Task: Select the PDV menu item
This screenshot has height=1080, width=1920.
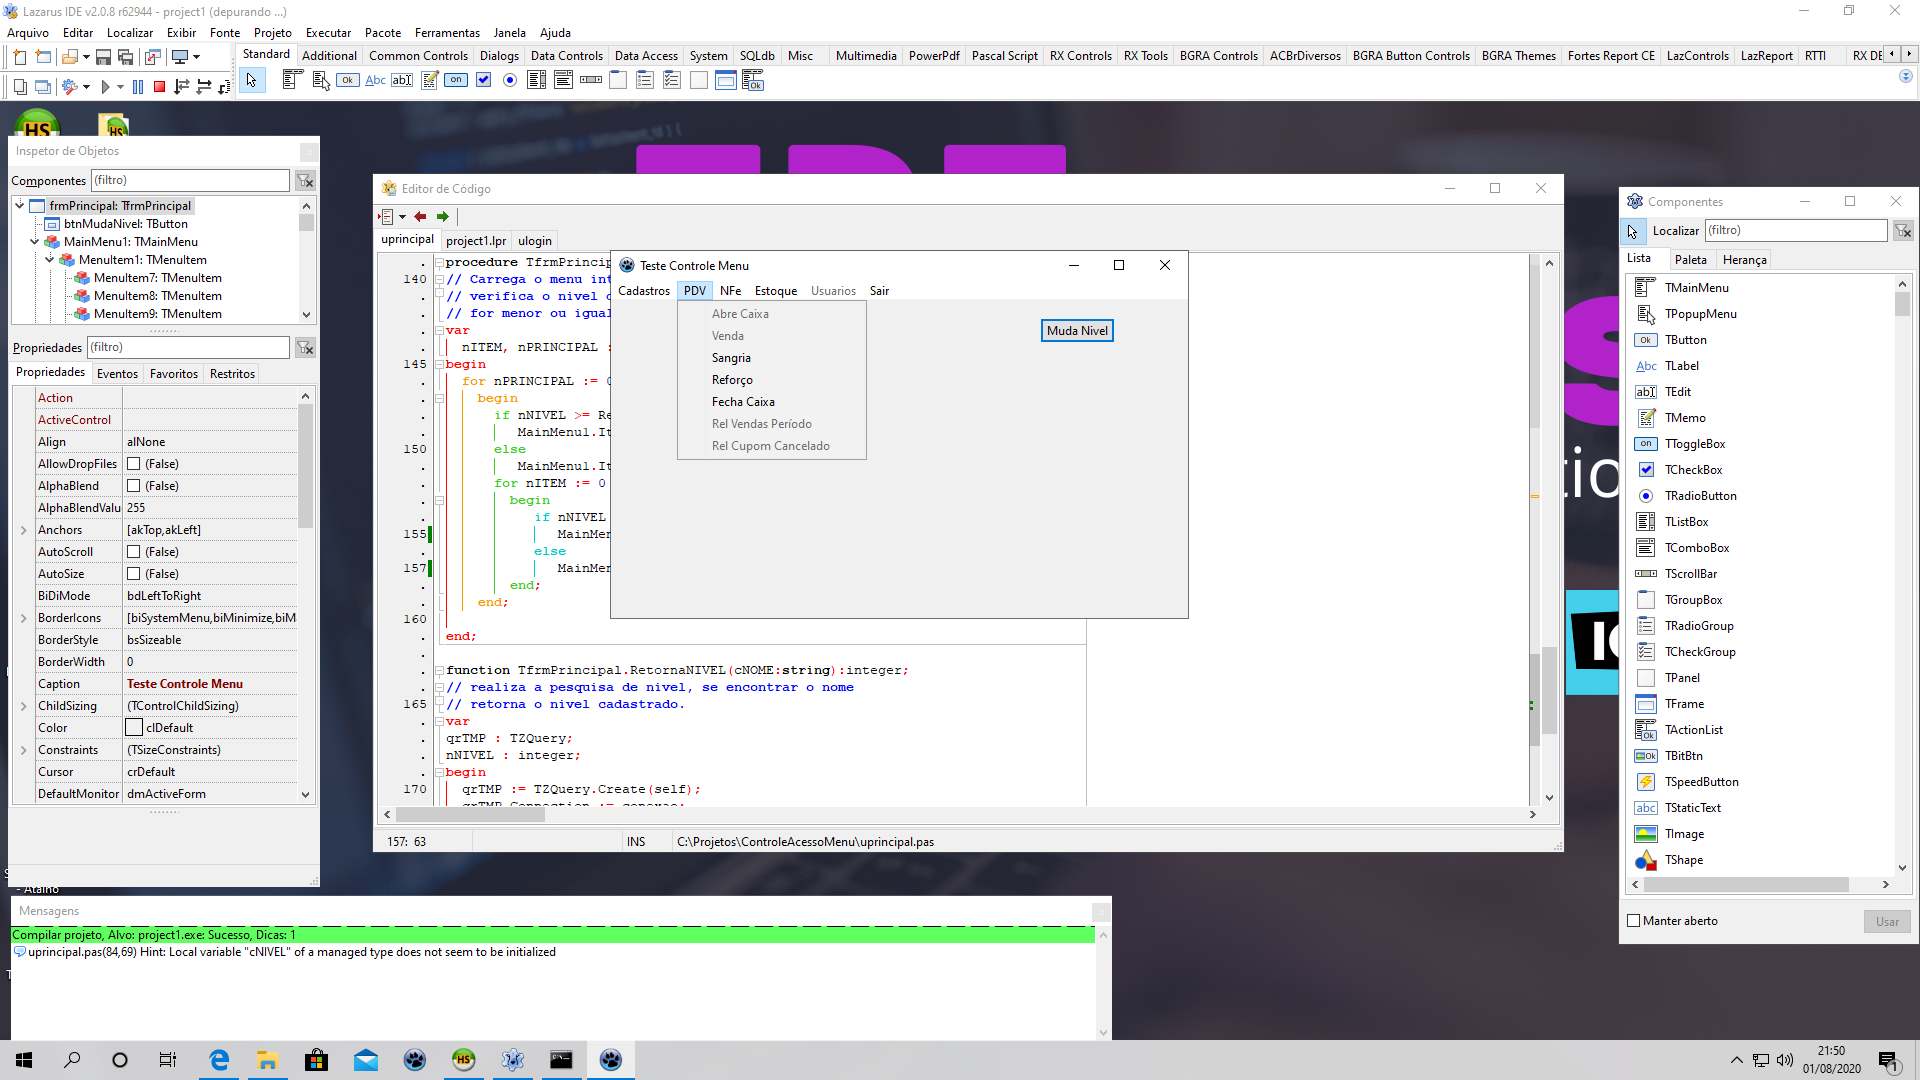Action: point(695,290)
